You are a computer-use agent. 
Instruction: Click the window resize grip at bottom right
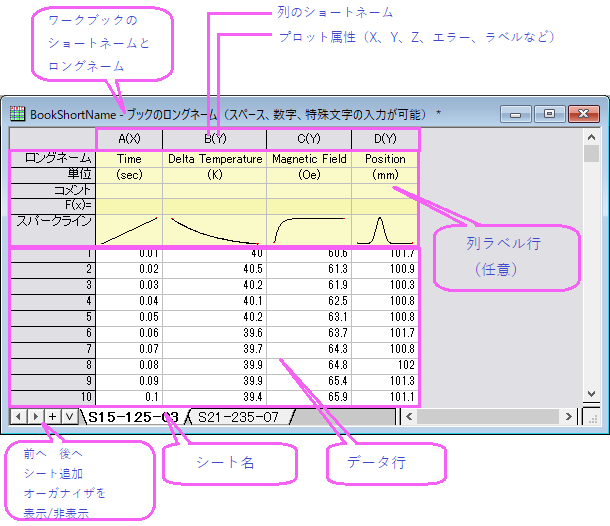click(x=592, y=418)
